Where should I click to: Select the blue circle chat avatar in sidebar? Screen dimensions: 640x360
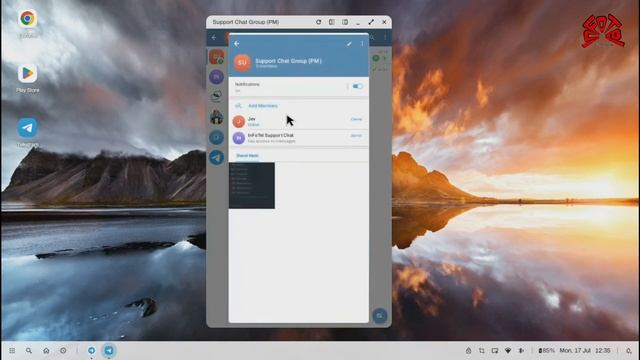[x=216, y=137]
